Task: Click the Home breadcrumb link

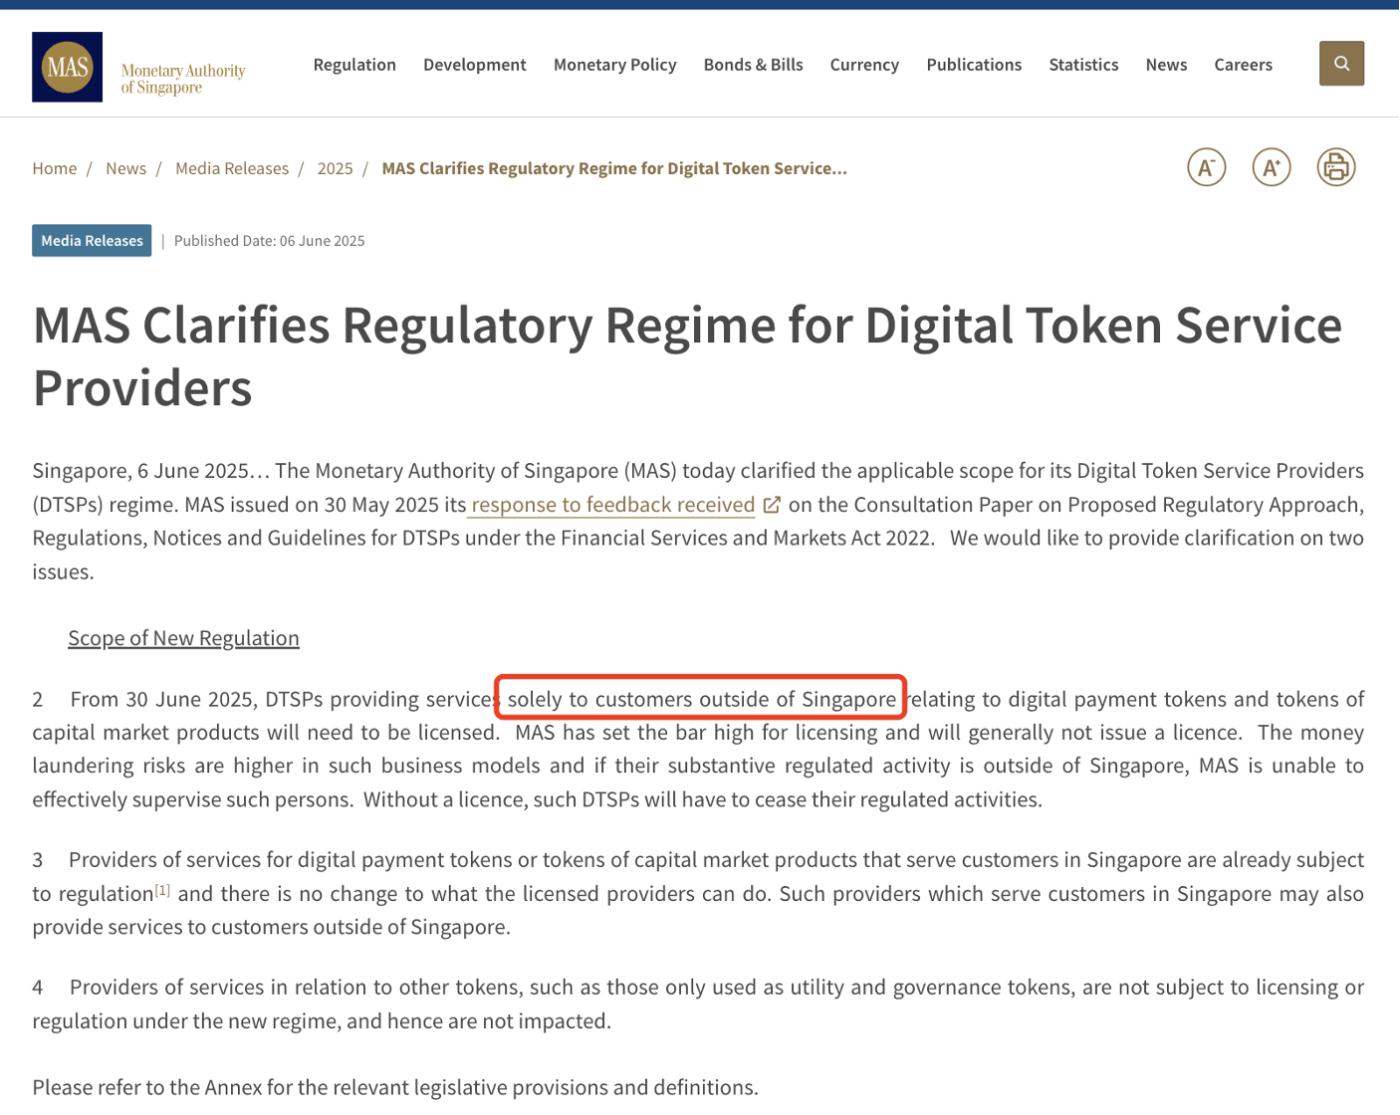Action: coord(54,168)
